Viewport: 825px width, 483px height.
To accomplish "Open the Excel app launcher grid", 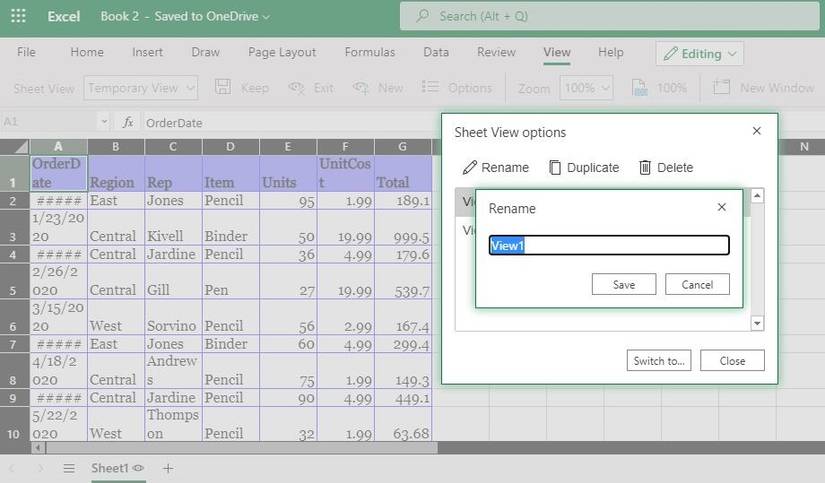I will pyautogui.click(x=18, y=16).
